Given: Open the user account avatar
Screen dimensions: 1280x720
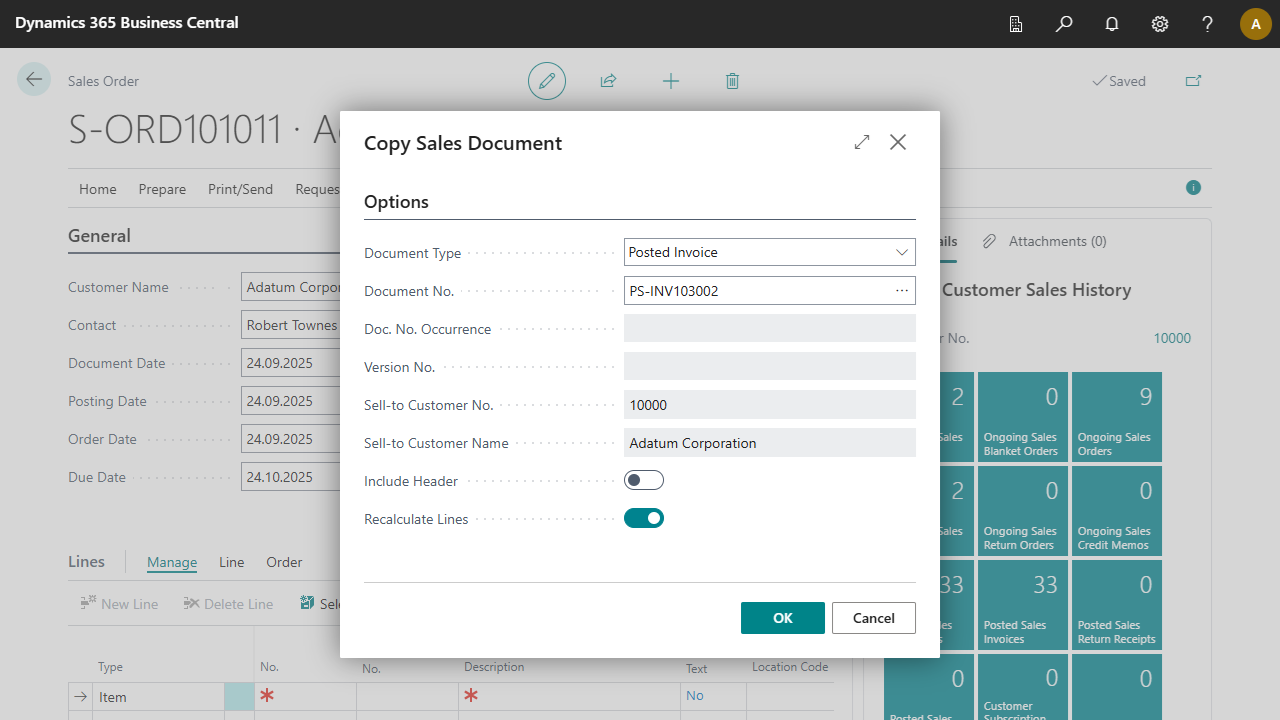Looking at the screenshot, I should coord(1255,24).
